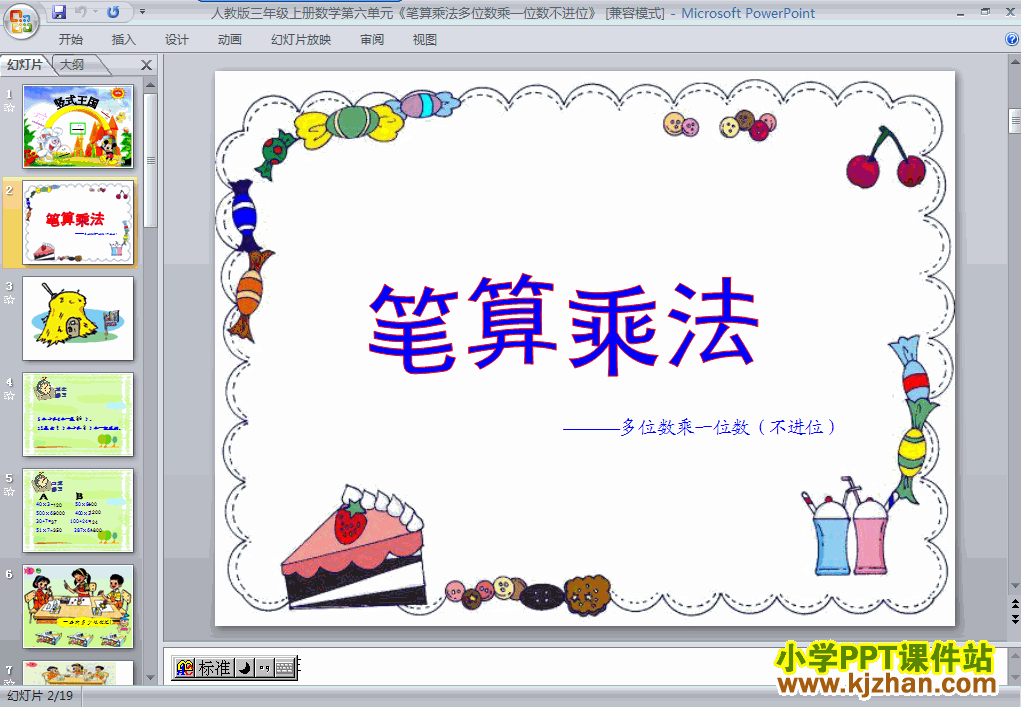Click the thumbnail pane scroll-down arrow
Screen dimensions: 1021x707
point(150,678)
